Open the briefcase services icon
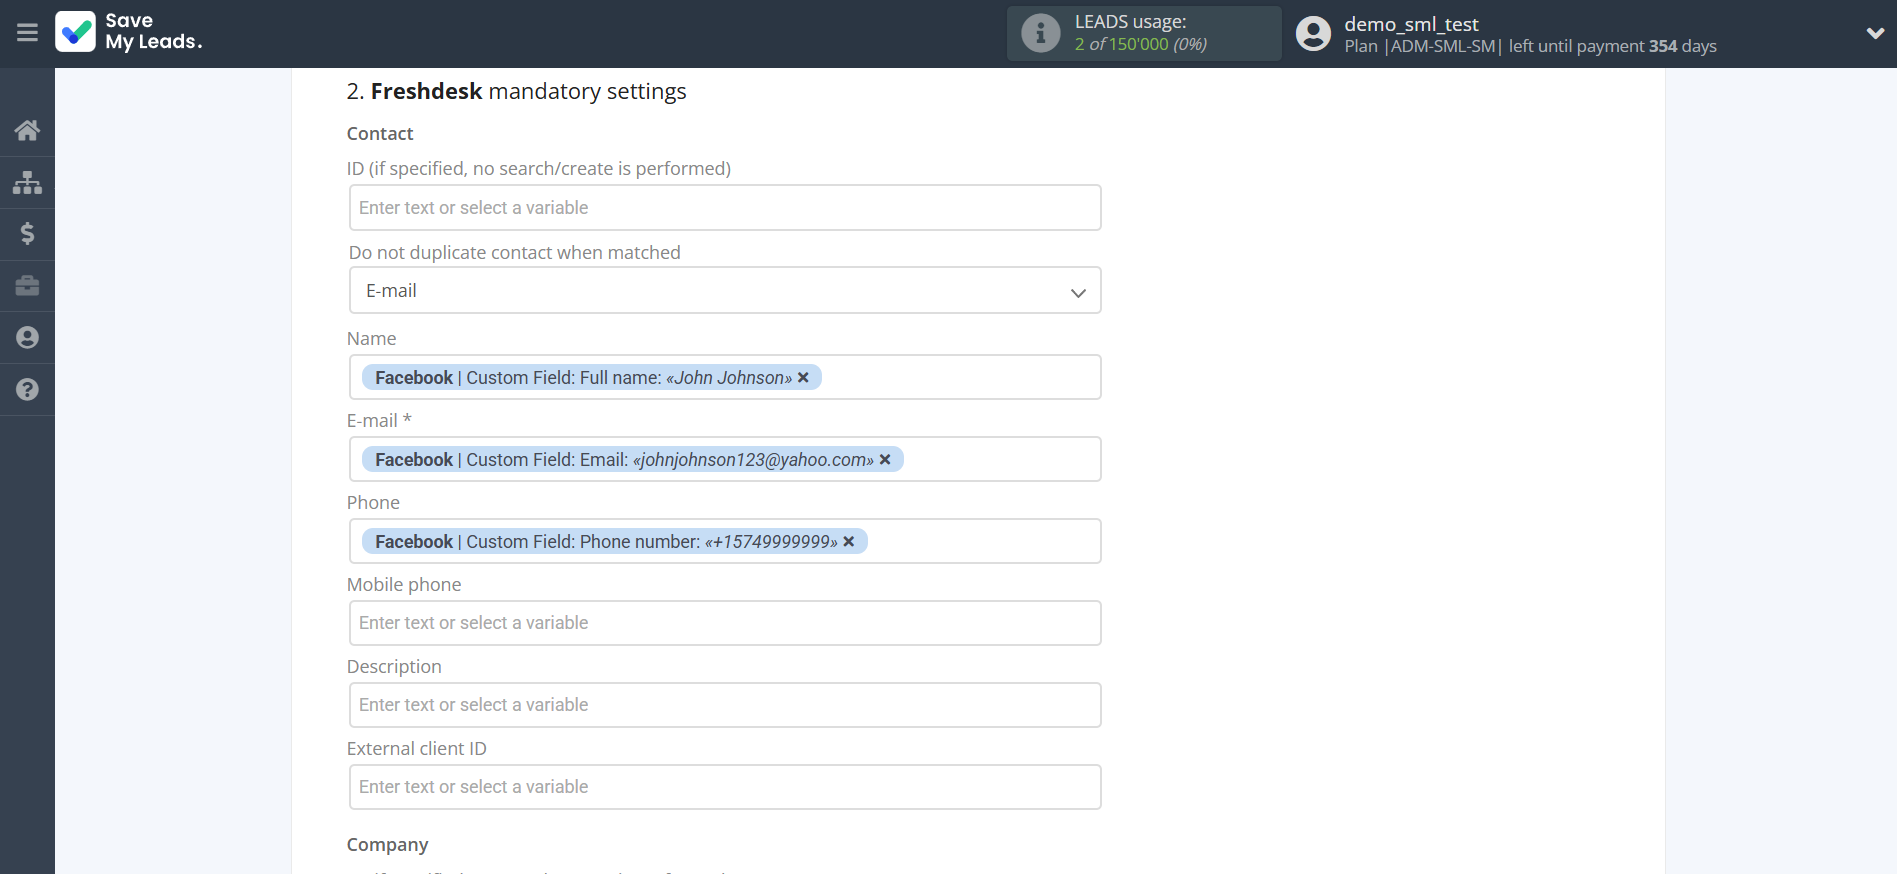This screenshot has width=1897, height=874. coord(27,286)
